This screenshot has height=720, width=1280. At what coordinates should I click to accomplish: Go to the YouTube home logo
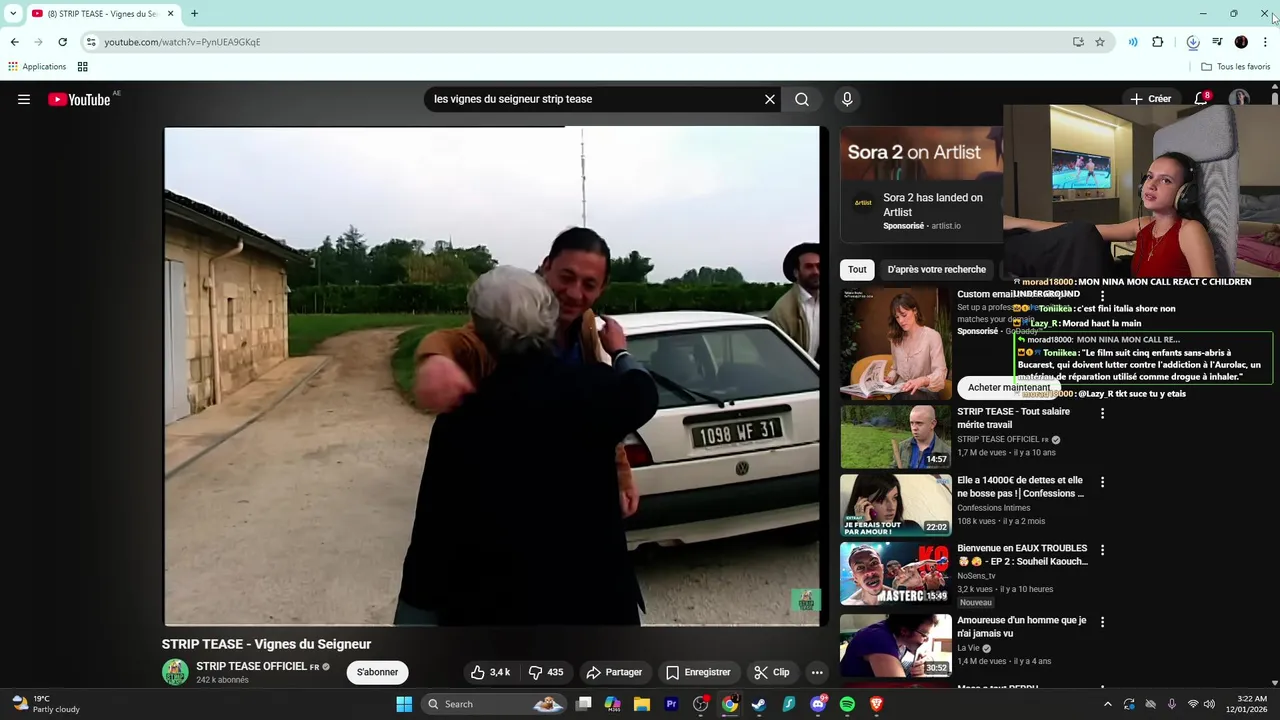click(79, 99)
